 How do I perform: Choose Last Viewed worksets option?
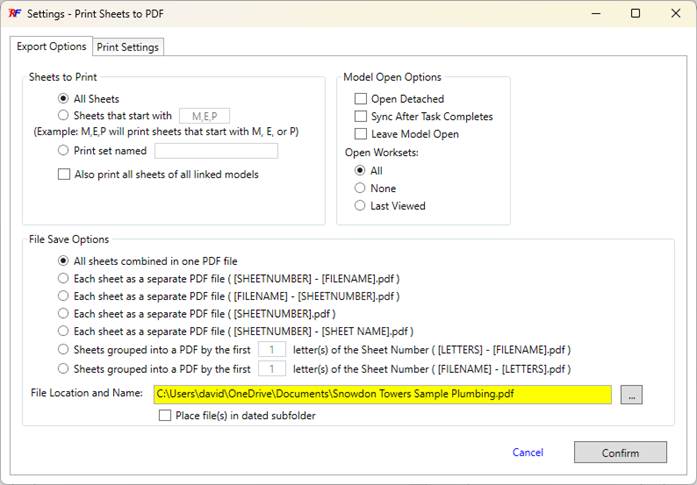coord(360,206)
